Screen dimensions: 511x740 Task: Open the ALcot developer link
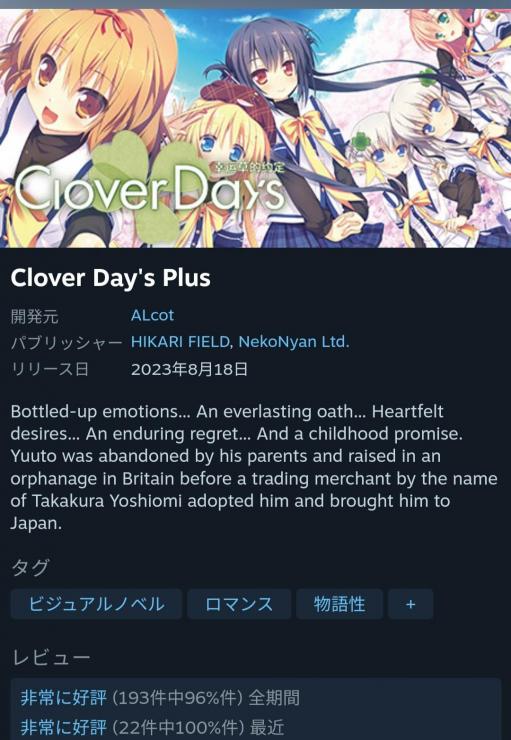pos(152,315)
